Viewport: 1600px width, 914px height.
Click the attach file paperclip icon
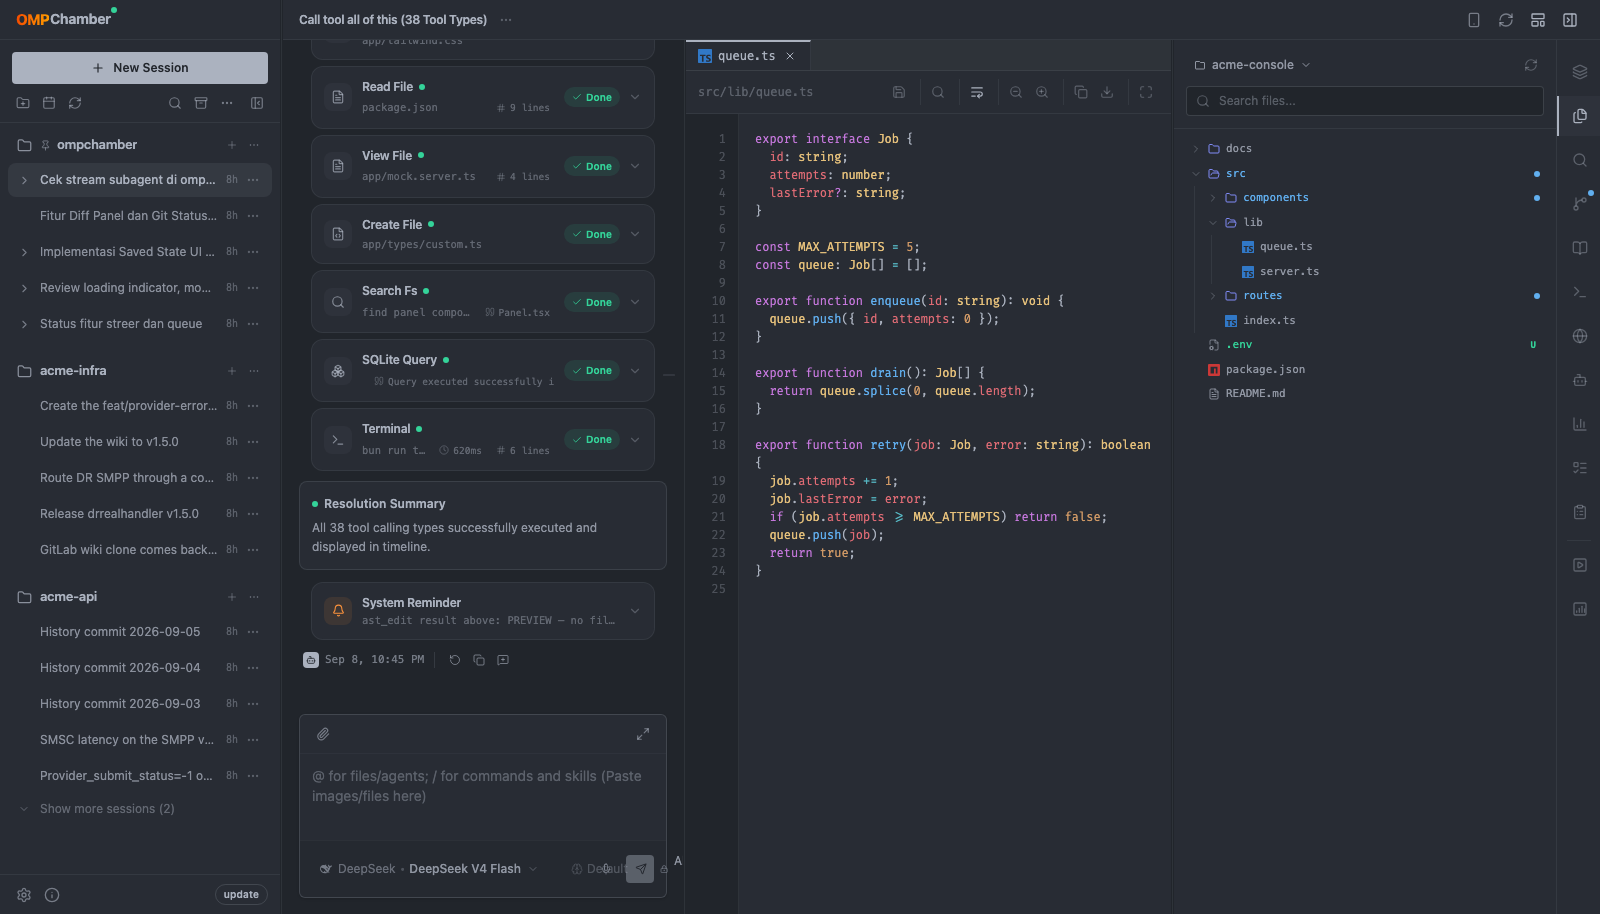point(323,734)
